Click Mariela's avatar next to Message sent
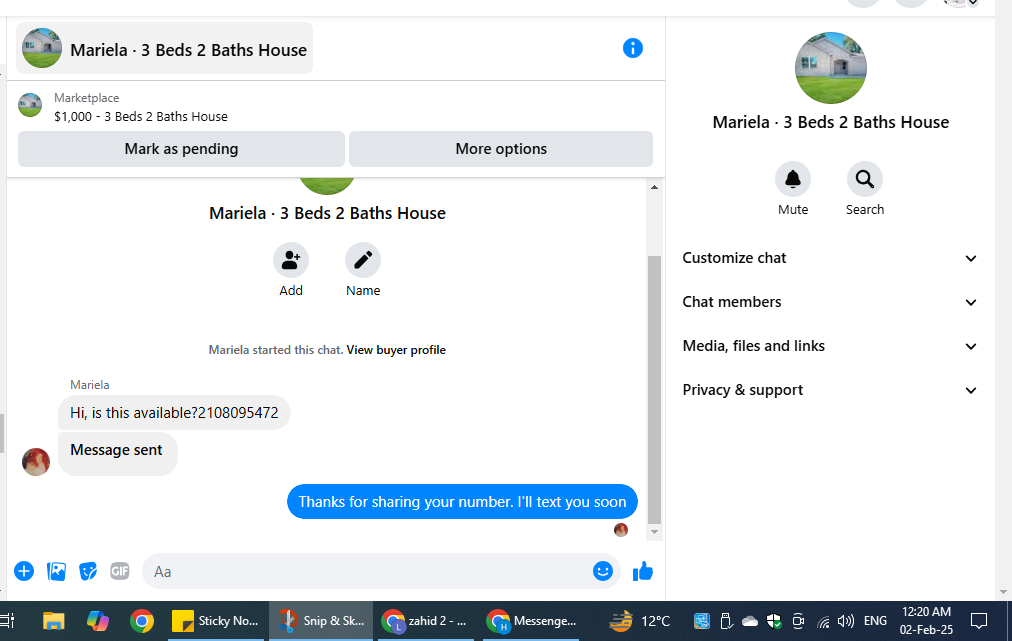The width and height of the screenshot is (1012, 641). pos(36,462)
